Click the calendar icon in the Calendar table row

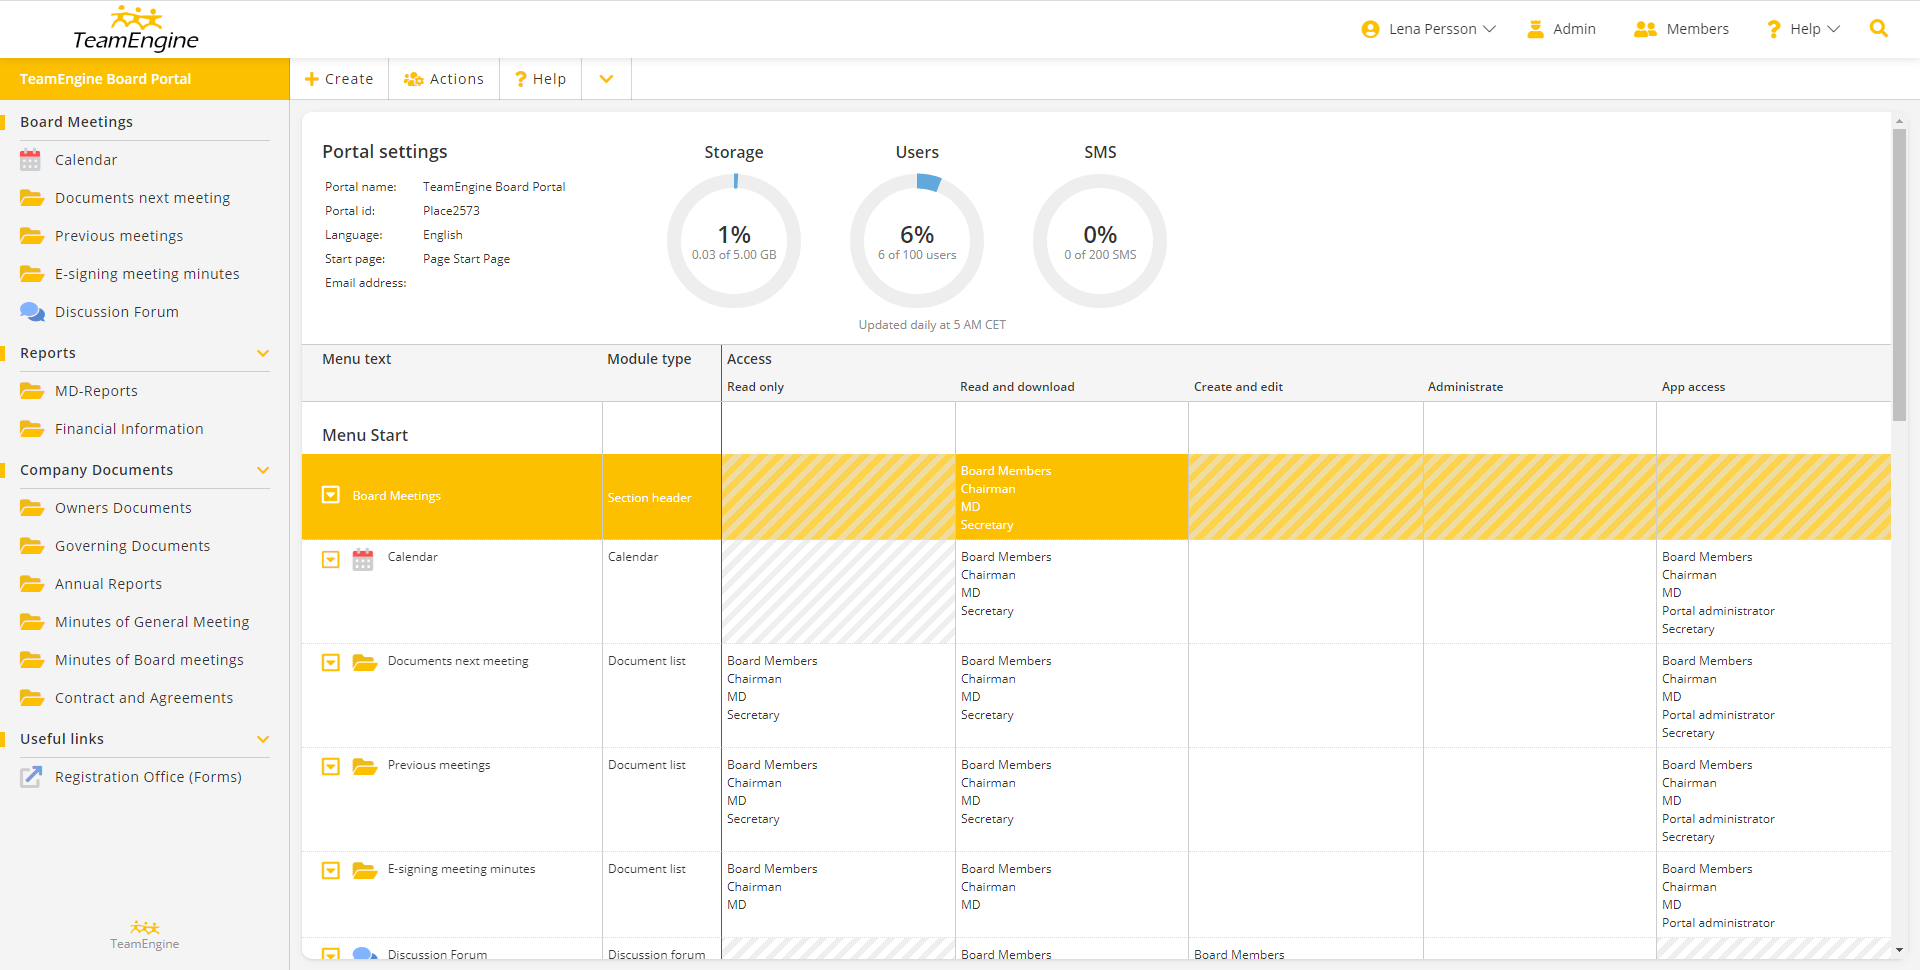click(363, 560)
